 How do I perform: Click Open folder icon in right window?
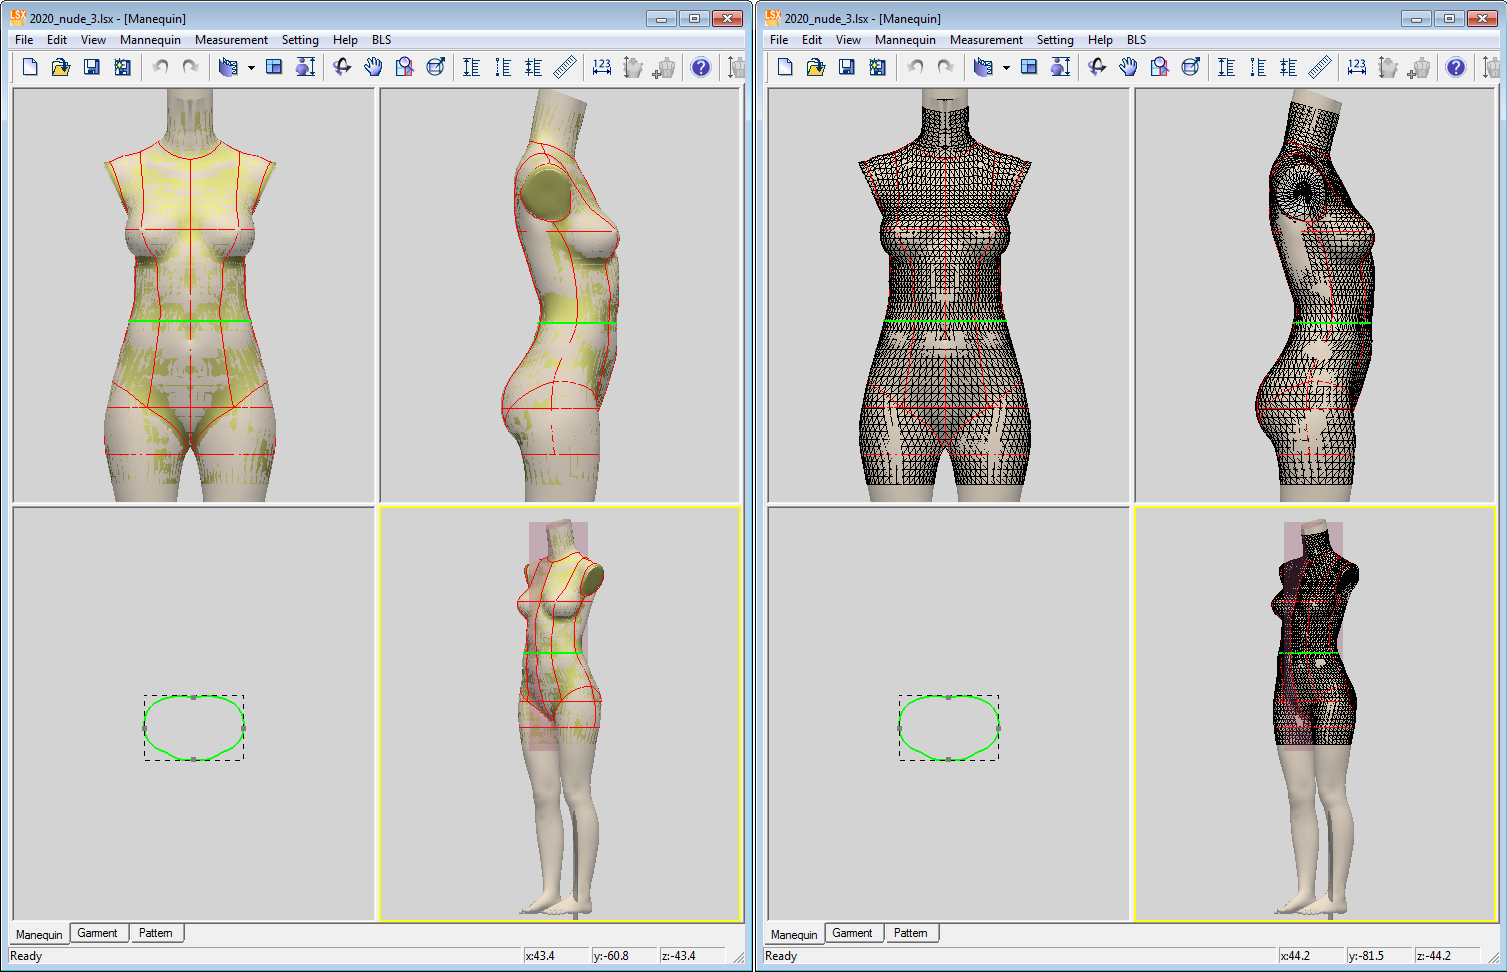click(x=816, y=67)
